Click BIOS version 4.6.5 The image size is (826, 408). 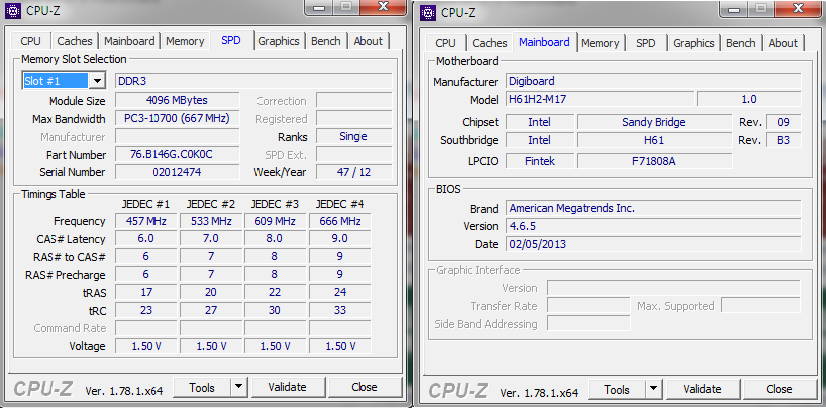click(654, 226)
